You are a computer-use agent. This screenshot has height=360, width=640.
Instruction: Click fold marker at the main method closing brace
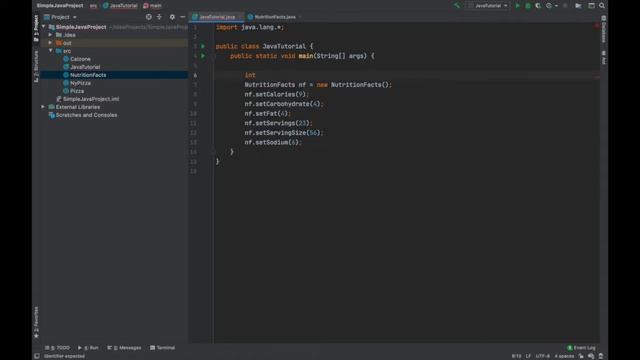(213, 152)
